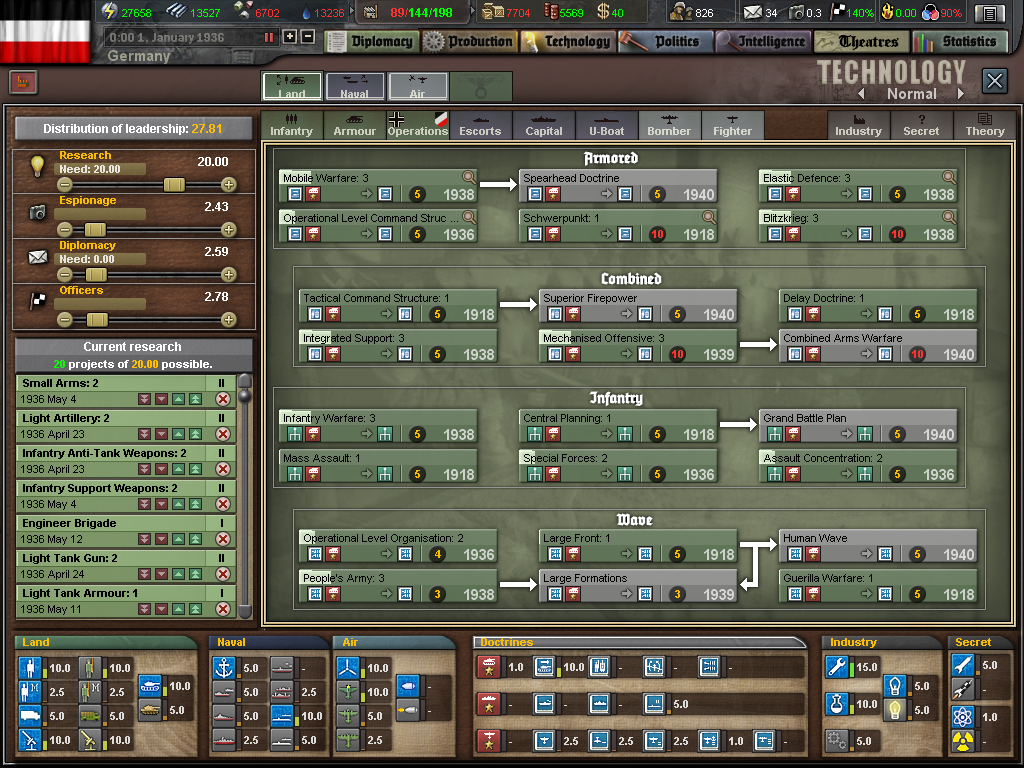
Task: Click the chemistry flask industry icon
Action: coord(837,704)
